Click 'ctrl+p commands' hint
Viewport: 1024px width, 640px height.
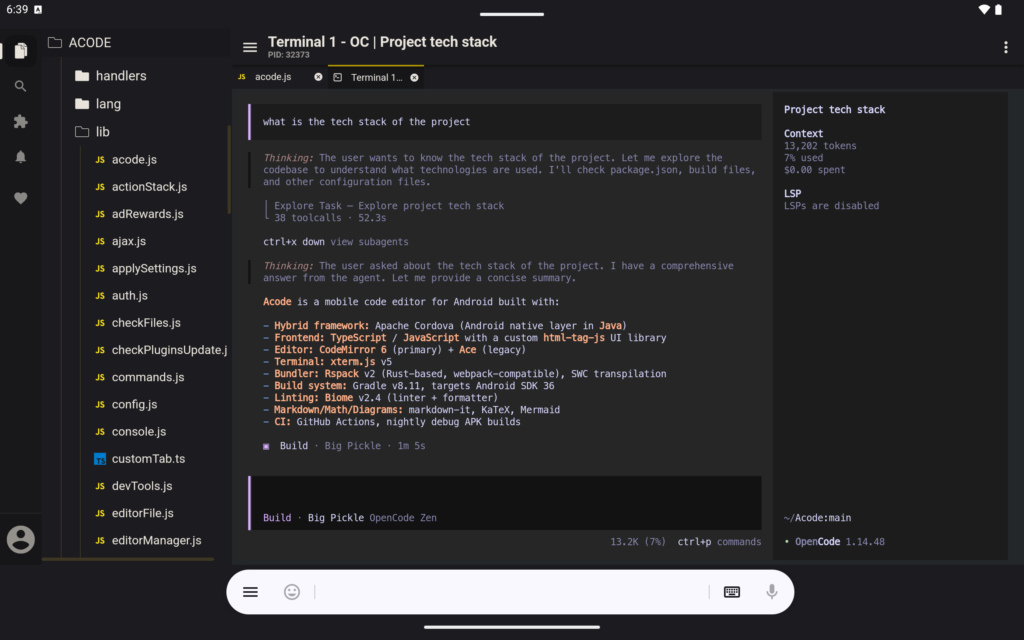click(719, 541)
